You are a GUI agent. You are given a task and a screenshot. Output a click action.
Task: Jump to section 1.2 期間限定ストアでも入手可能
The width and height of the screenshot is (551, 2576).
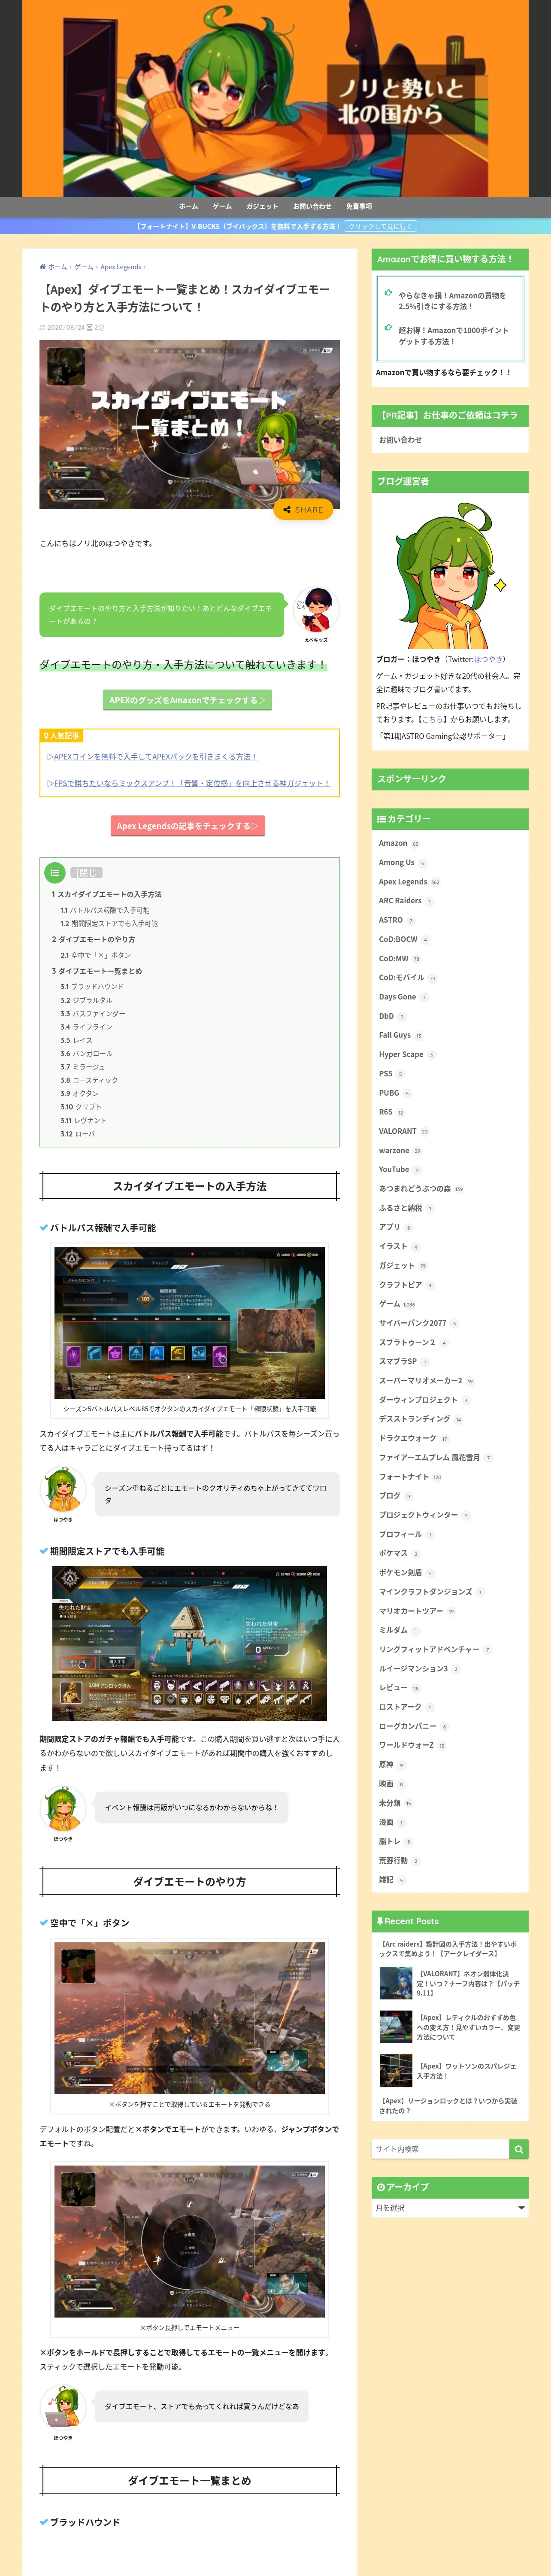click(109, 923)
